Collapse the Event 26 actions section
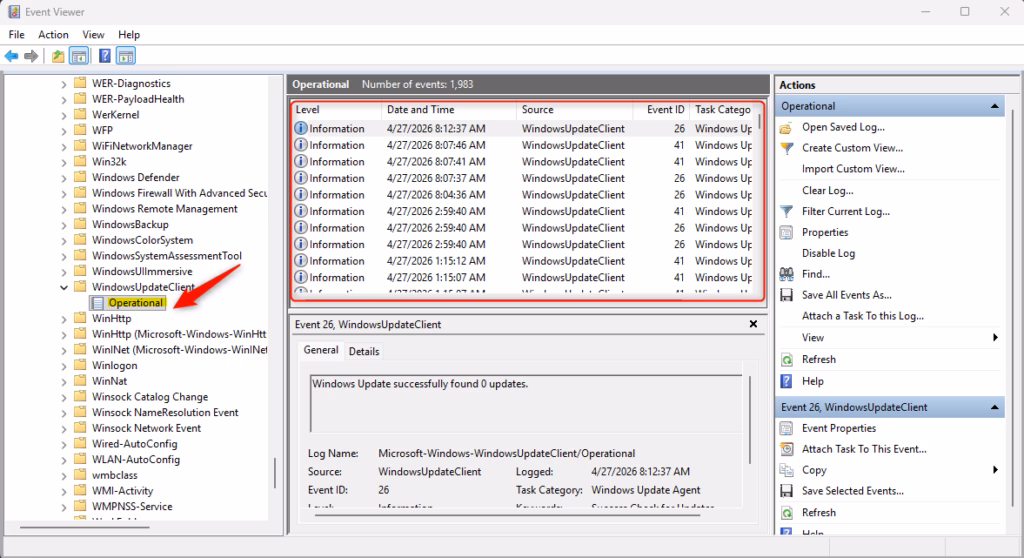This screenshot has height=558, width=1024. tap(995, 408)
